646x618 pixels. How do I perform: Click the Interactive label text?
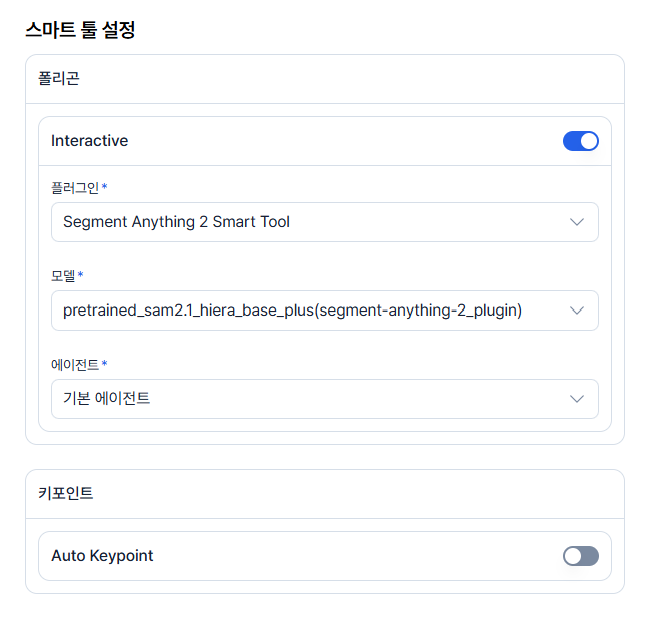[x=89, y=141]
